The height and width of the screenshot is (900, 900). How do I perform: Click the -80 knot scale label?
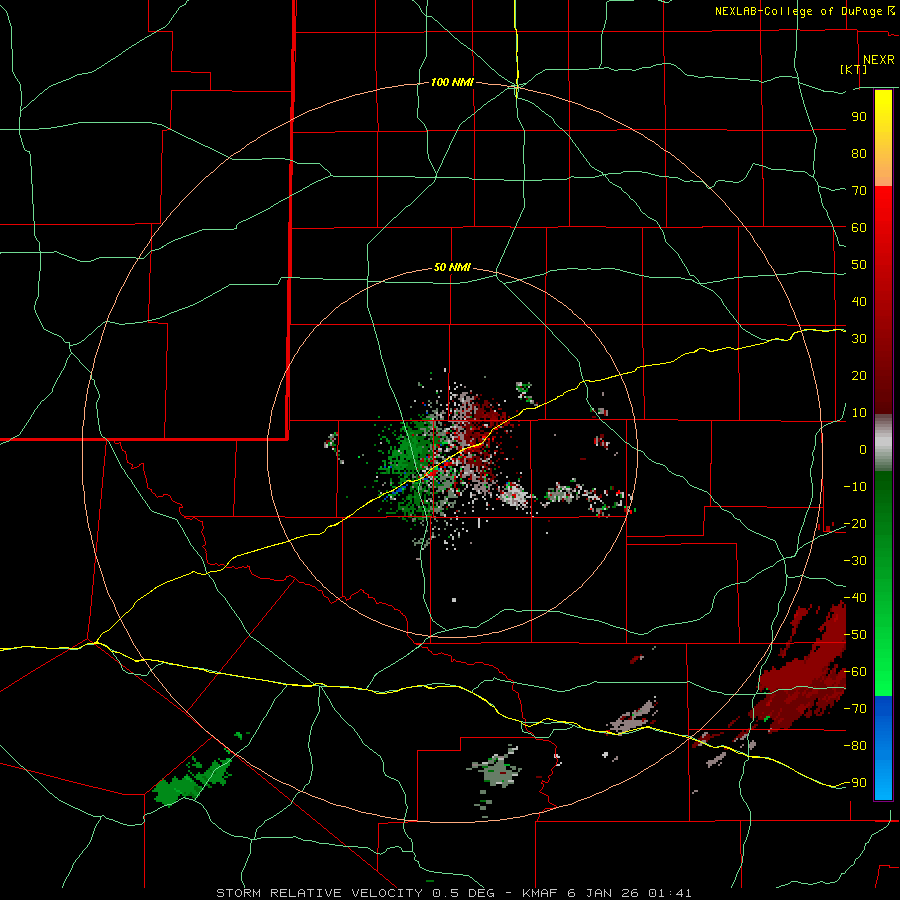coord(855,746)
